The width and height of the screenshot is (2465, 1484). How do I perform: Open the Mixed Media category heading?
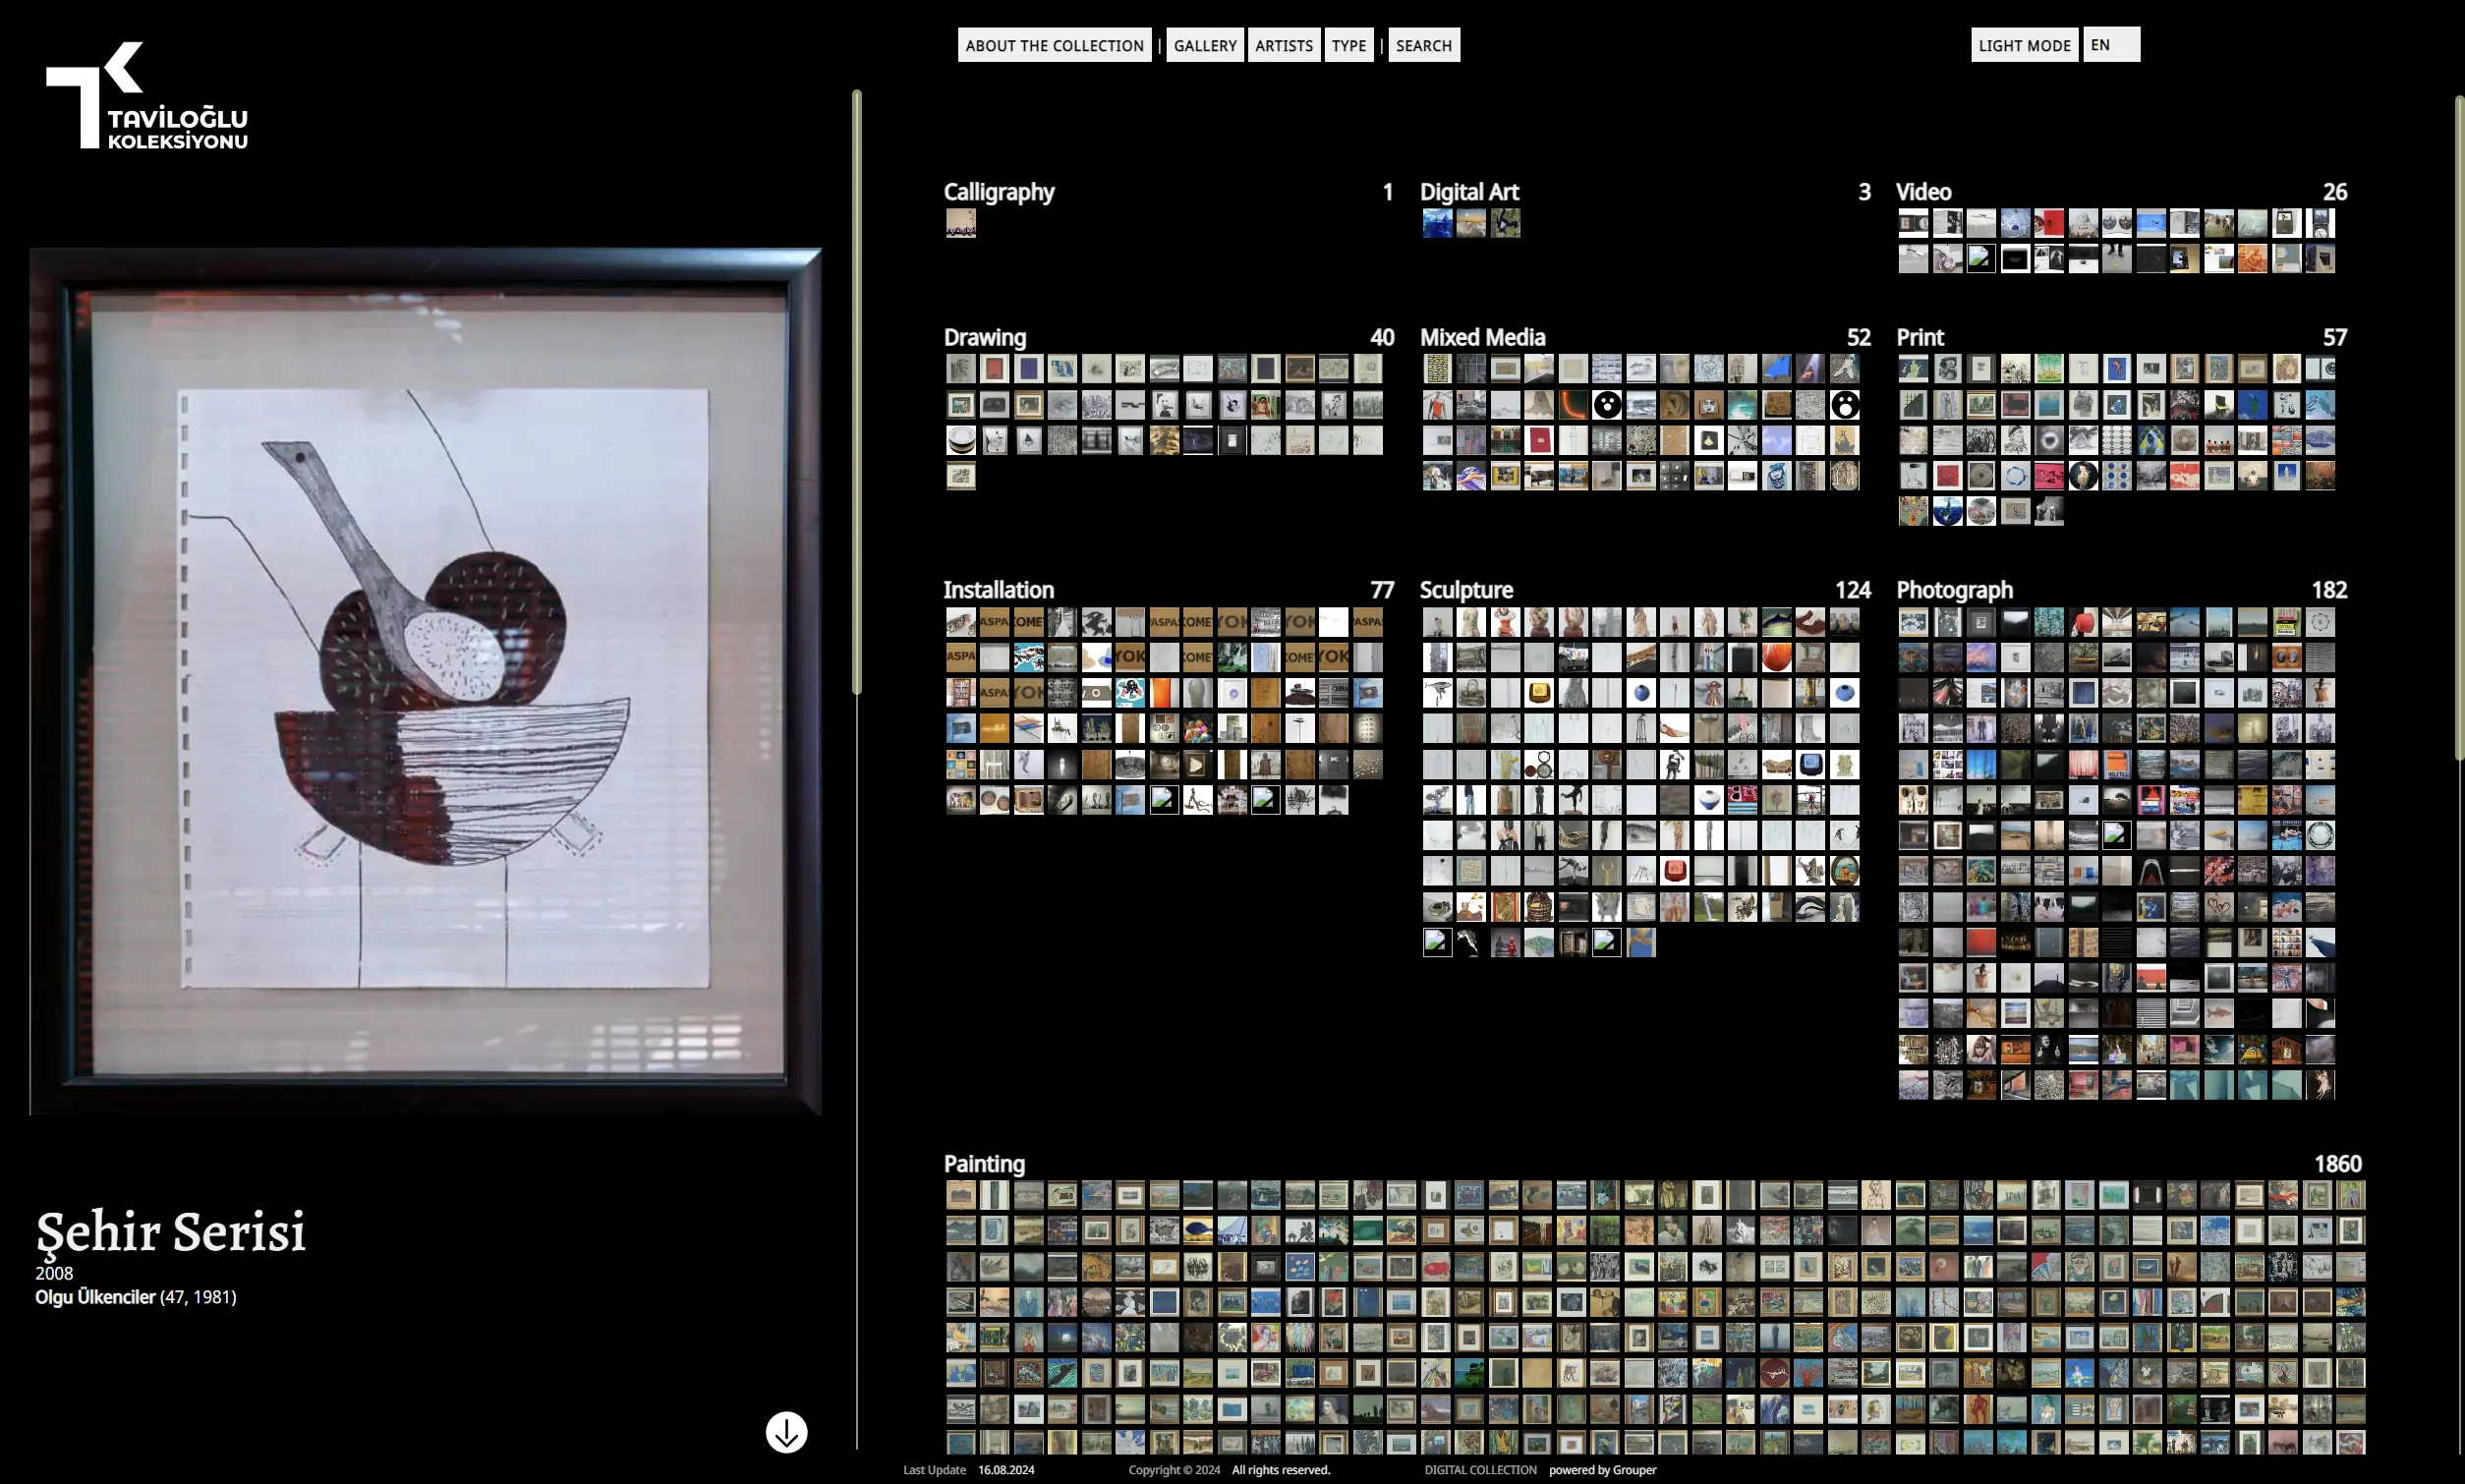click(x=1482, y=337)
